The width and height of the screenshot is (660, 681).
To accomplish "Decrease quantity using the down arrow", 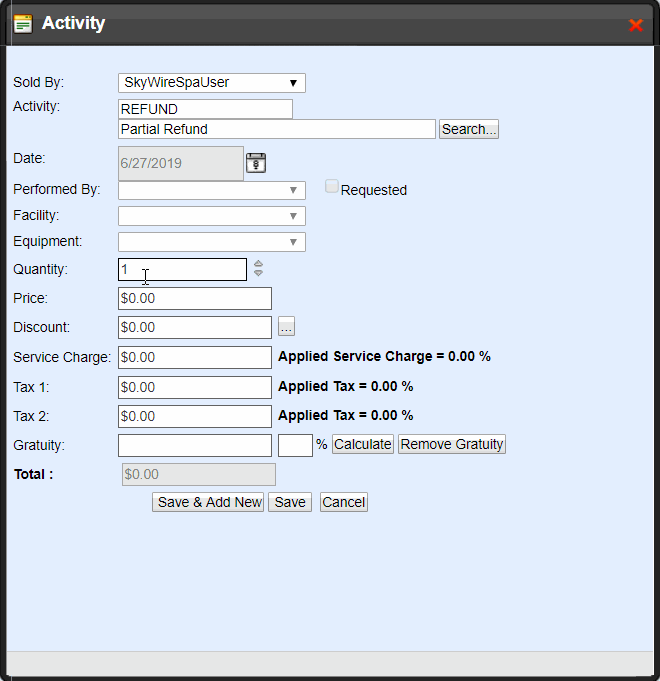I will pyautogui.click(x=258, y=273).
